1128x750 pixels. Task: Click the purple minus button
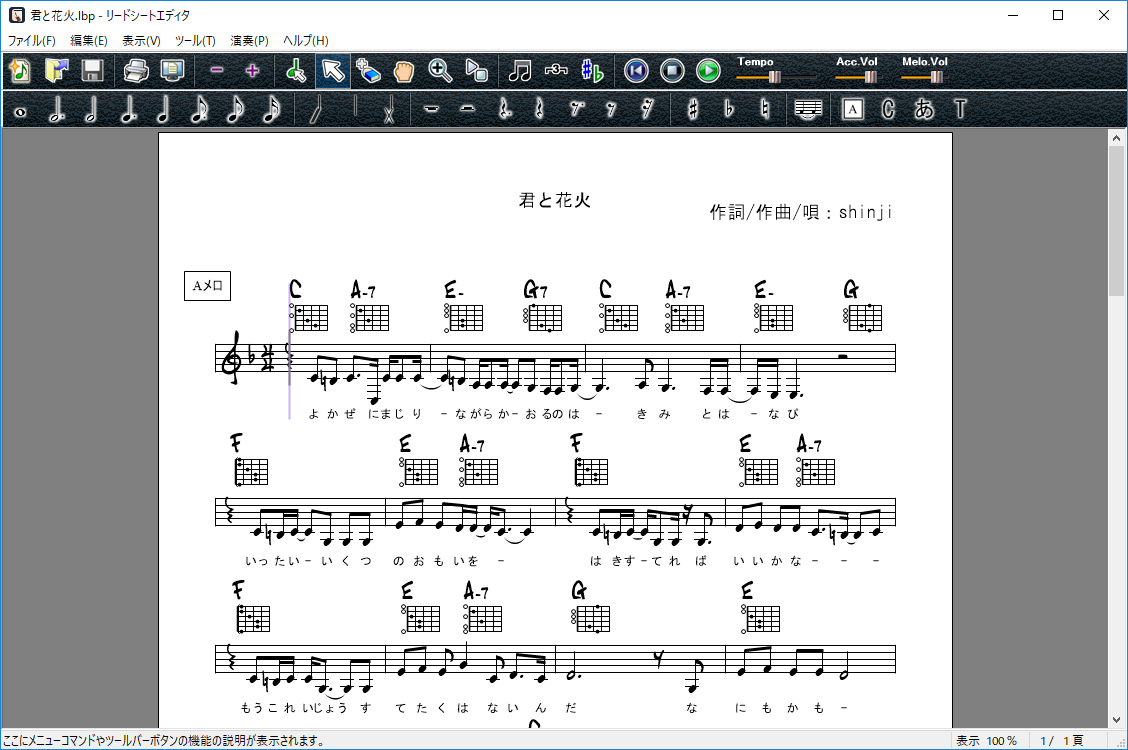point(217,70)
